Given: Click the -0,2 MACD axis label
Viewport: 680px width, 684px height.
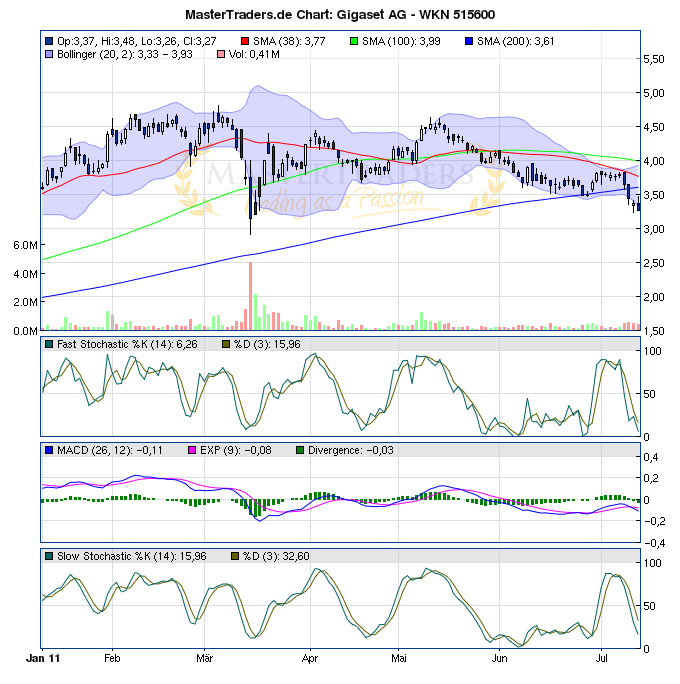Looking at the screenshot, I should 654,521.
